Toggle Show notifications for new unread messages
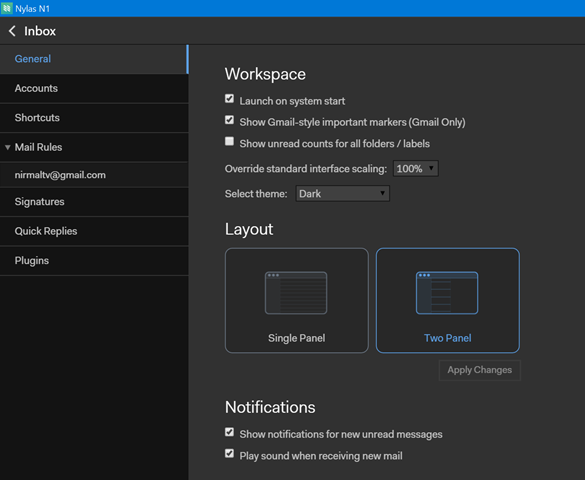 pyautogui.click(x=229, y=432)
